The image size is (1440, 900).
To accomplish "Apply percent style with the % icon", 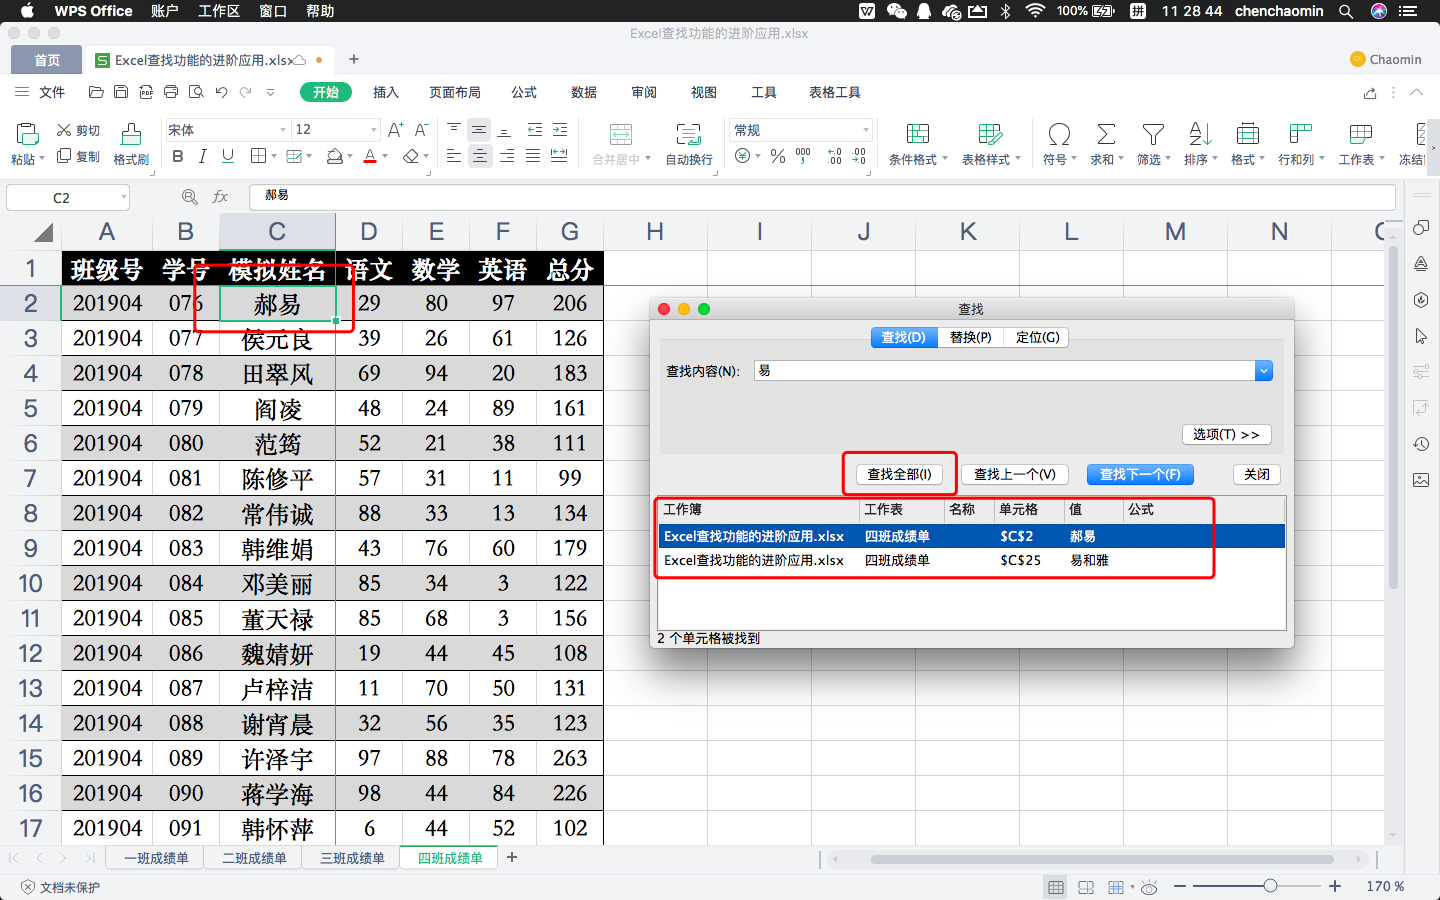I will tap(778, 156).
